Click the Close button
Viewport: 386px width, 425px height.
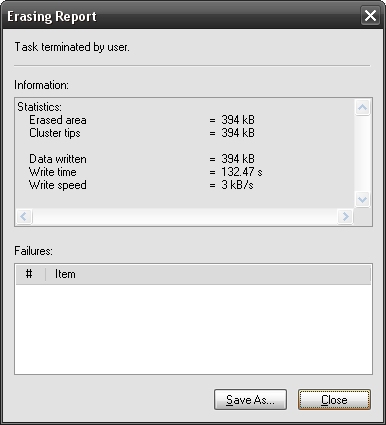tap(334, 399)
